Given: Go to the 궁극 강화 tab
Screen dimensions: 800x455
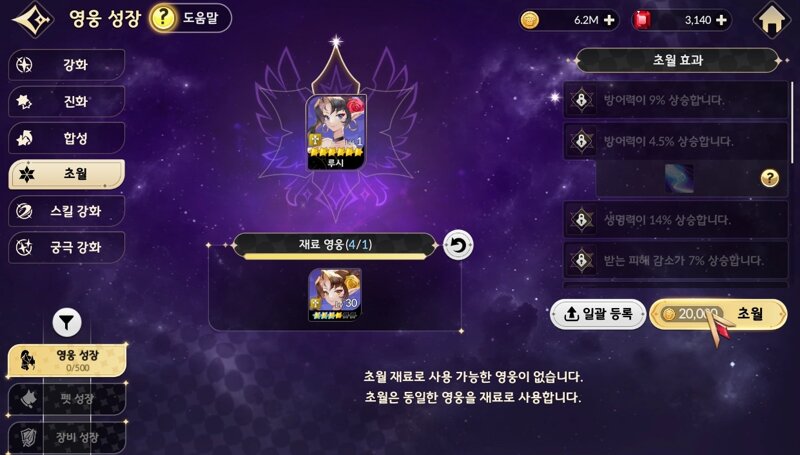Looking at the screenshot, I should click(x=66, y=247).
